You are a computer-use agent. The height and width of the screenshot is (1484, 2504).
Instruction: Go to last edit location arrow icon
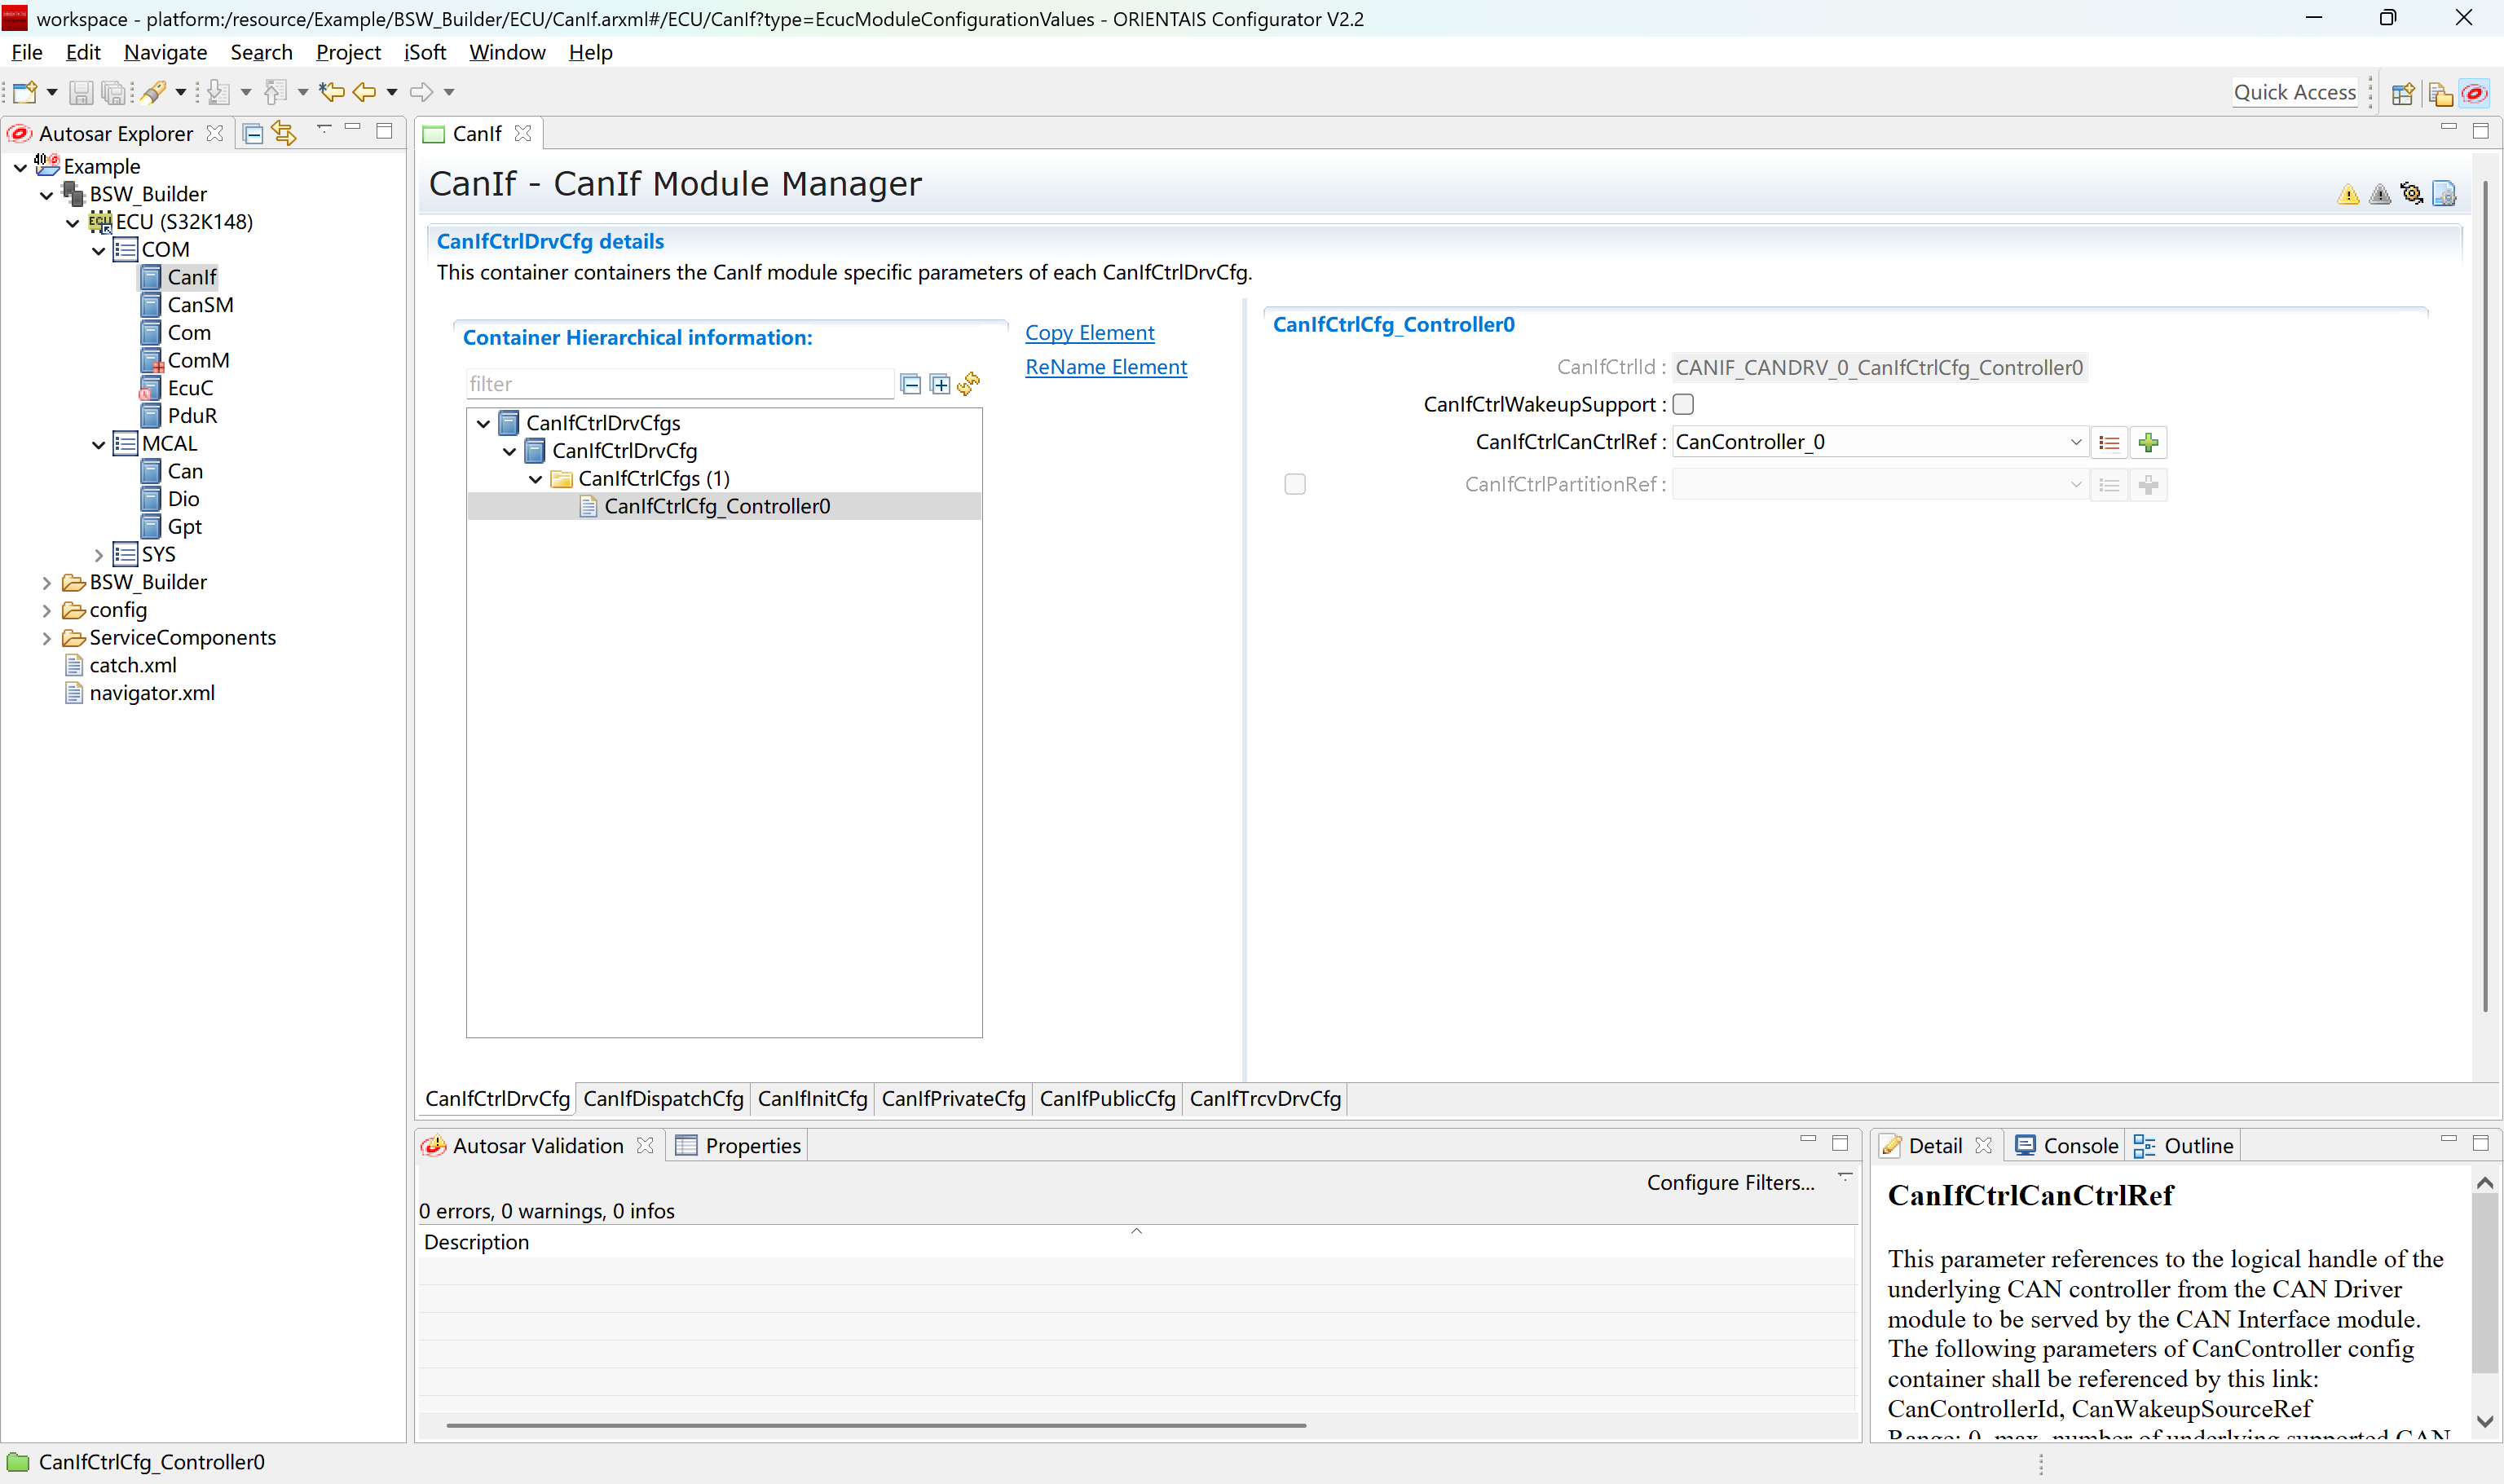point(331,92)
